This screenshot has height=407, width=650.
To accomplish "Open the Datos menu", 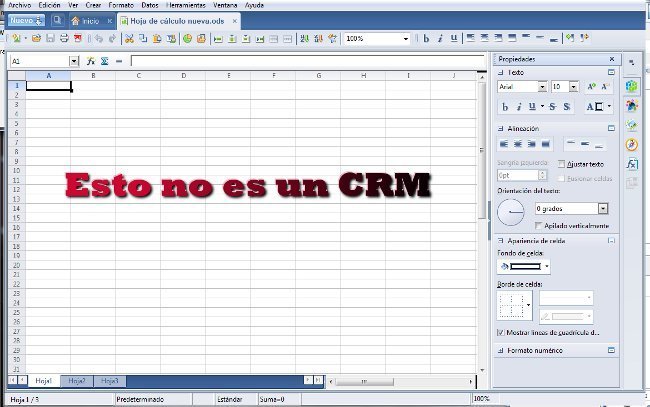I will [x=150, y=5].
